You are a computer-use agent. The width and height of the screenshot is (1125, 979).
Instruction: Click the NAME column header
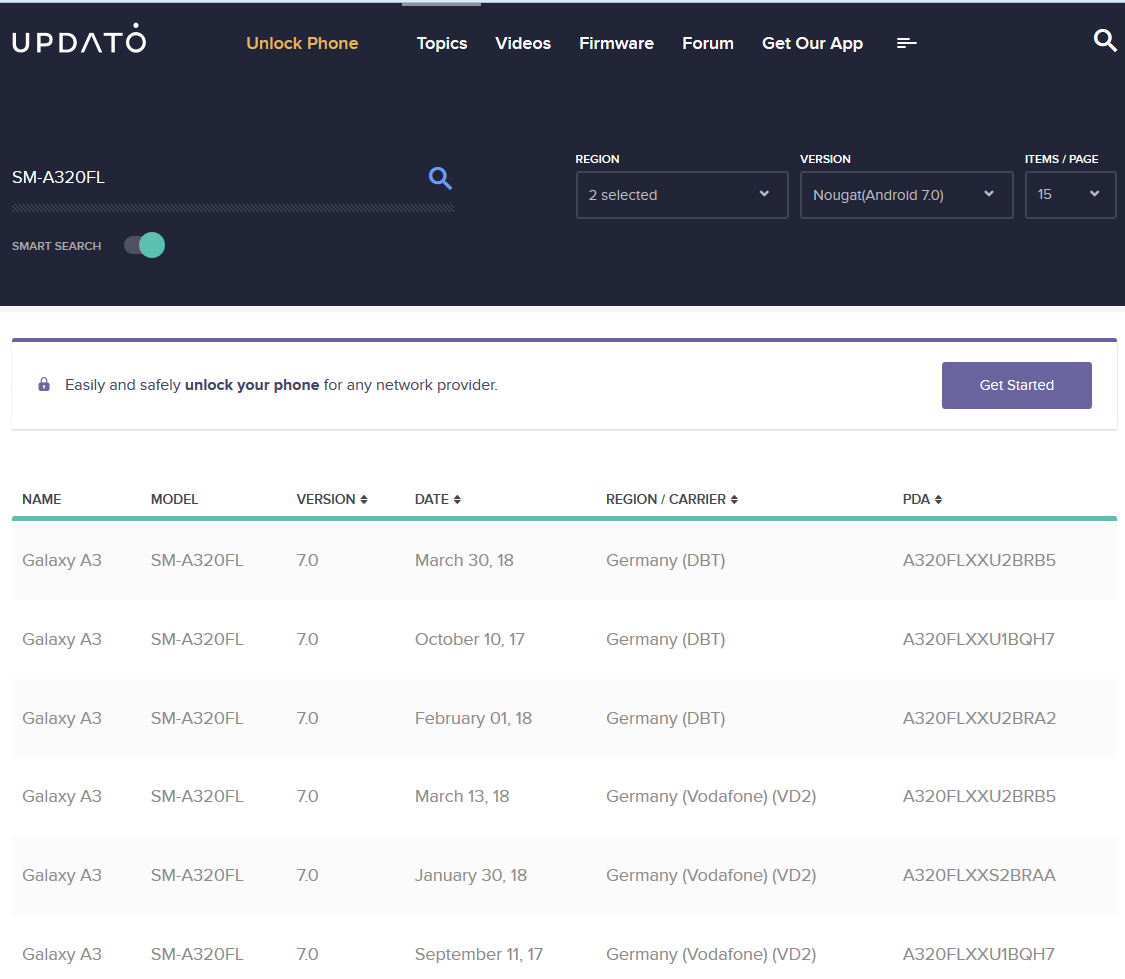42,499
